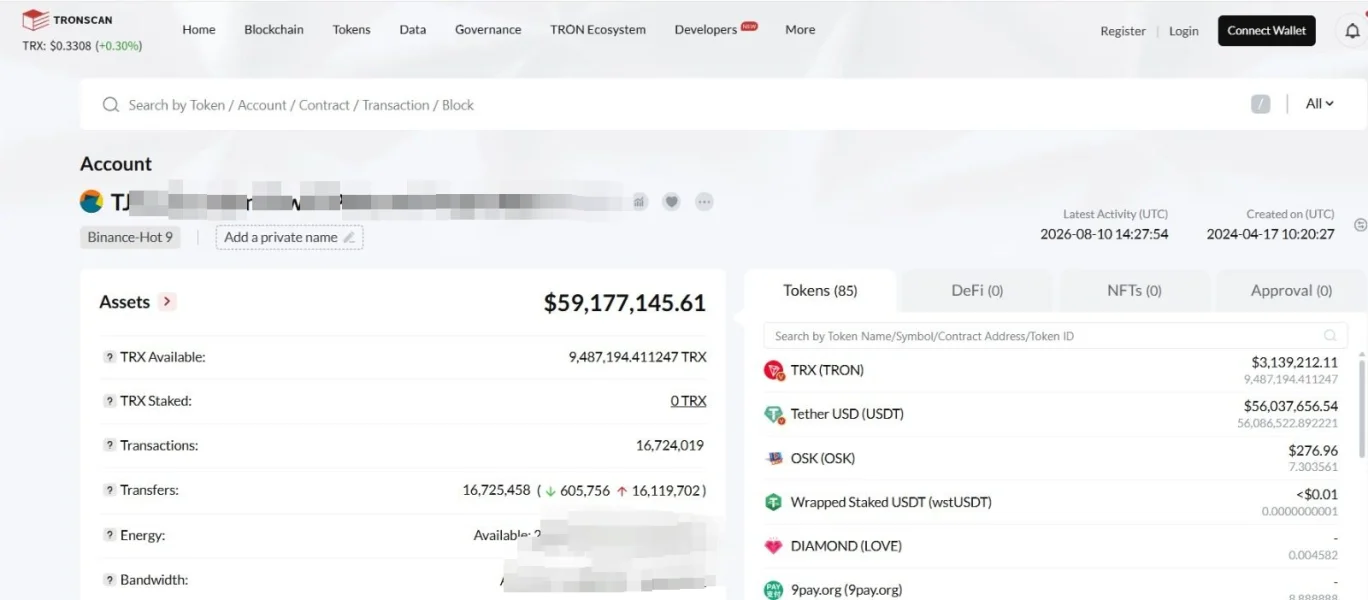This screenshot has height=600, width=1368.
Task: Open the More menu
Action: [800, 30]
